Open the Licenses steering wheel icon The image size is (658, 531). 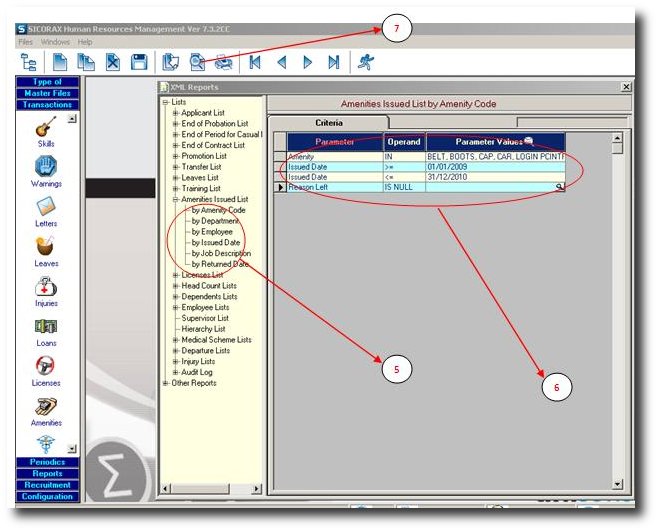[x=45, y=366]
